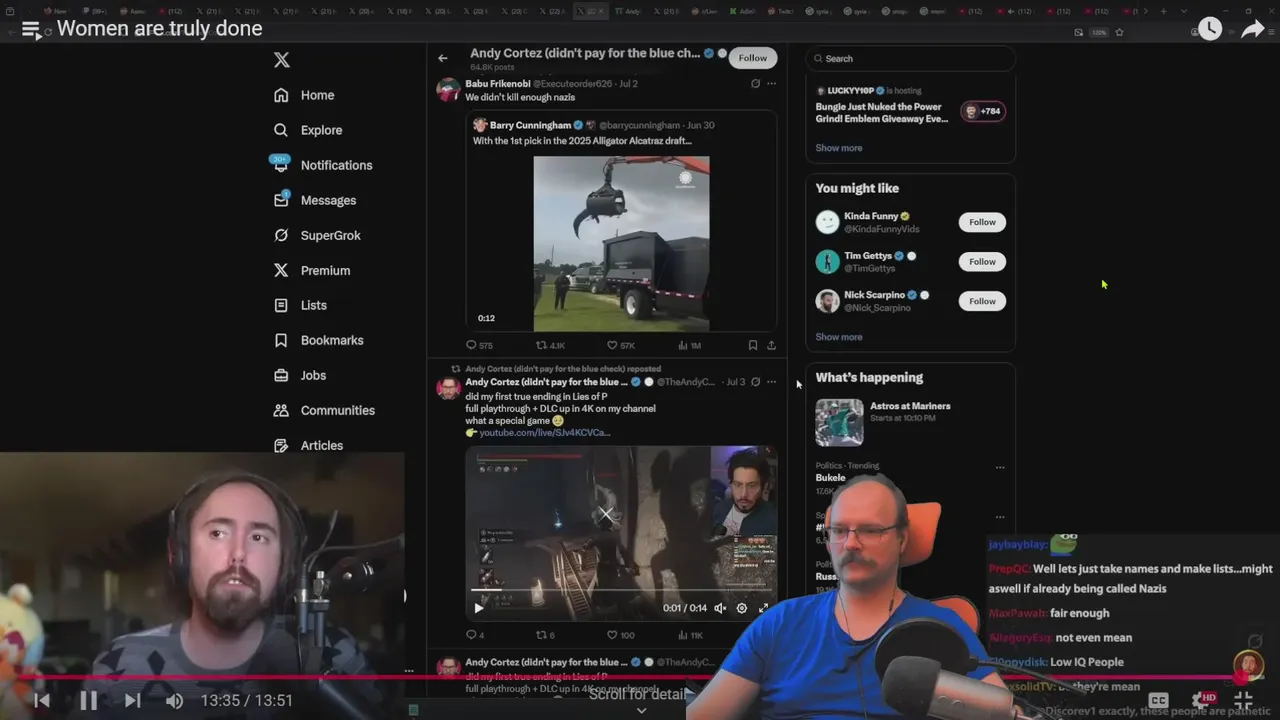
Task: Join the LUCKYY10P space with +784 listeners
Action: pos(982,111)
